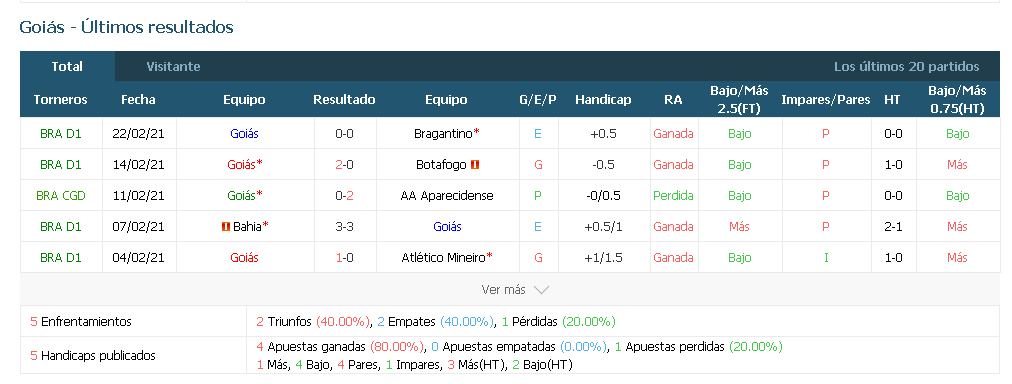
Task: Click the Botafogo team name
Action: coord(441,165)
